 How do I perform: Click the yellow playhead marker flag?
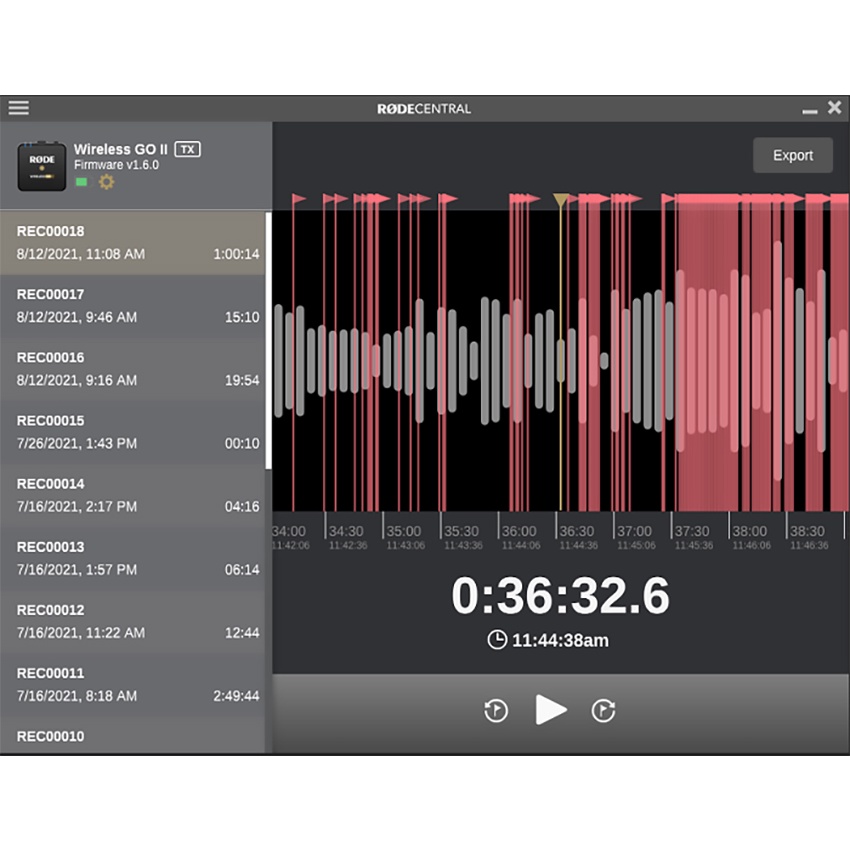561,201
